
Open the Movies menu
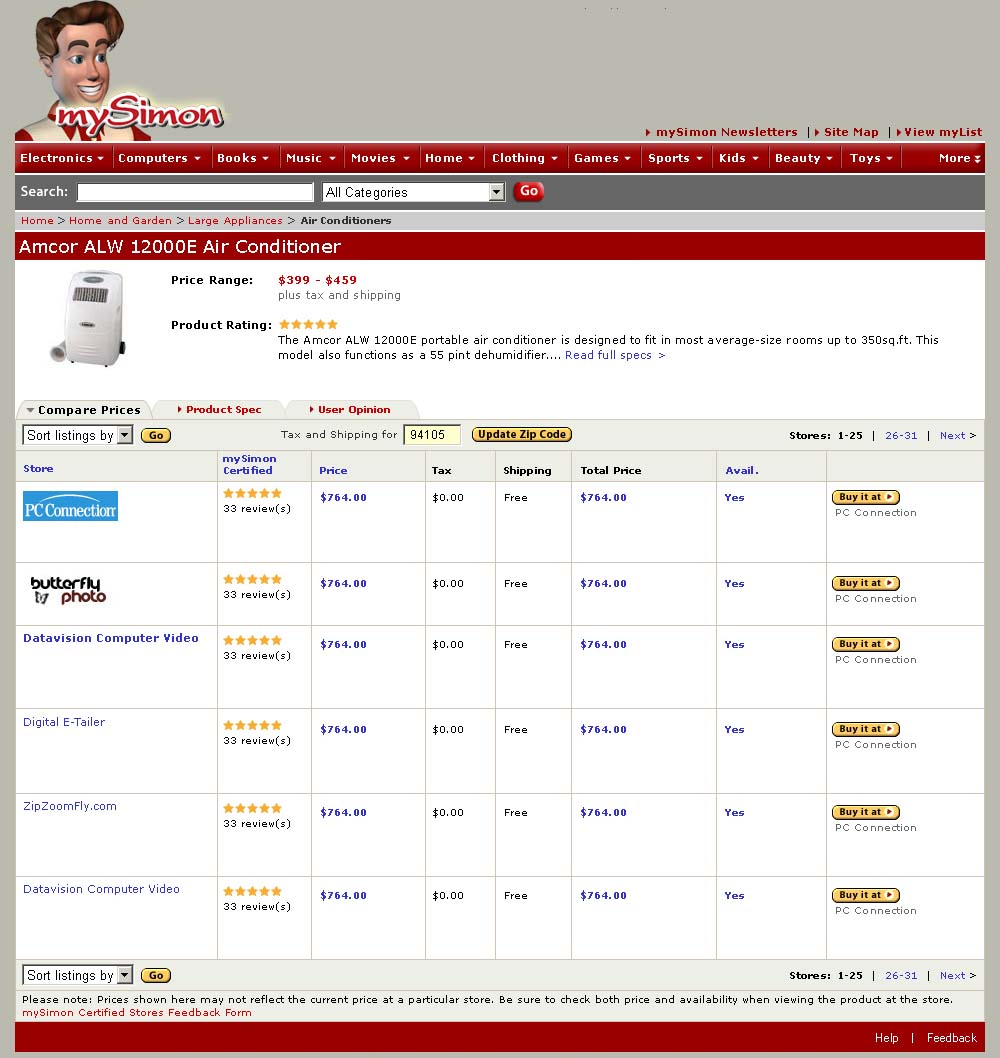381,158
